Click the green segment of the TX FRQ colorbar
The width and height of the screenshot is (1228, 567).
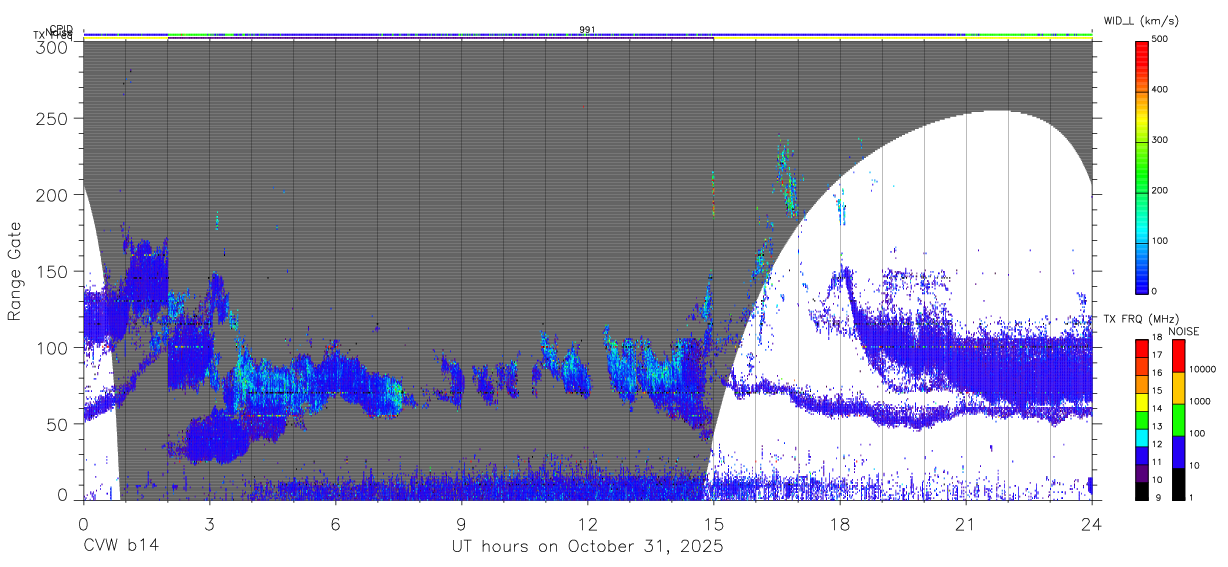point(1141,420)
